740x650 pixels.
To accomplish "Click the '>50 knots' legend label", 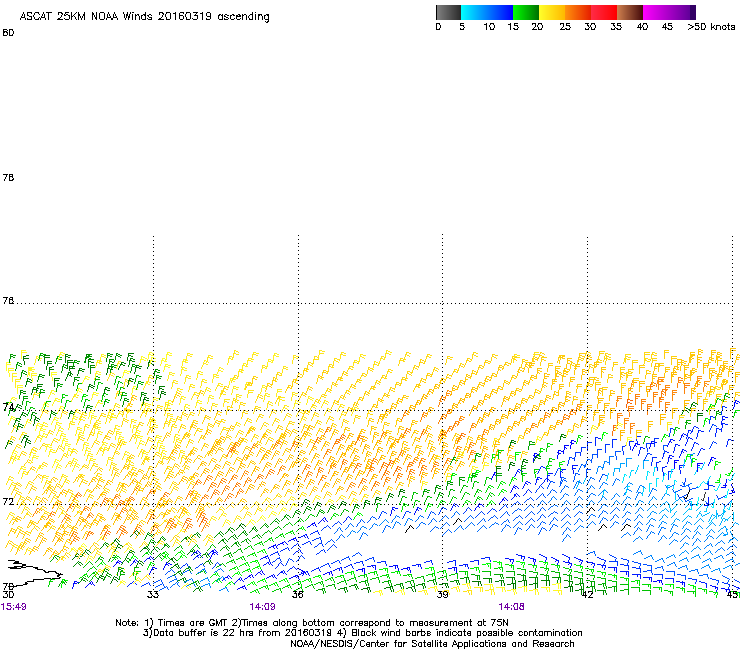I will (x=711, y=27).
